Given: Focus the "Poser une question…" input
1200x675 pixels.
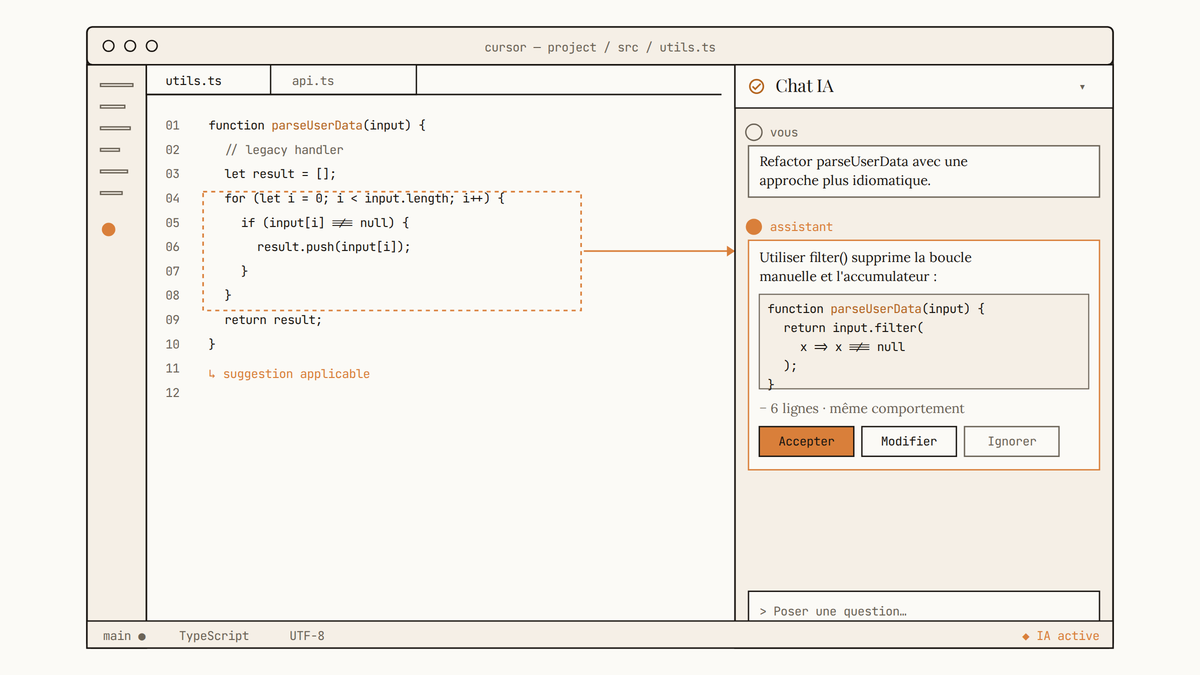Looking at the screenshot, I should 924,606.
